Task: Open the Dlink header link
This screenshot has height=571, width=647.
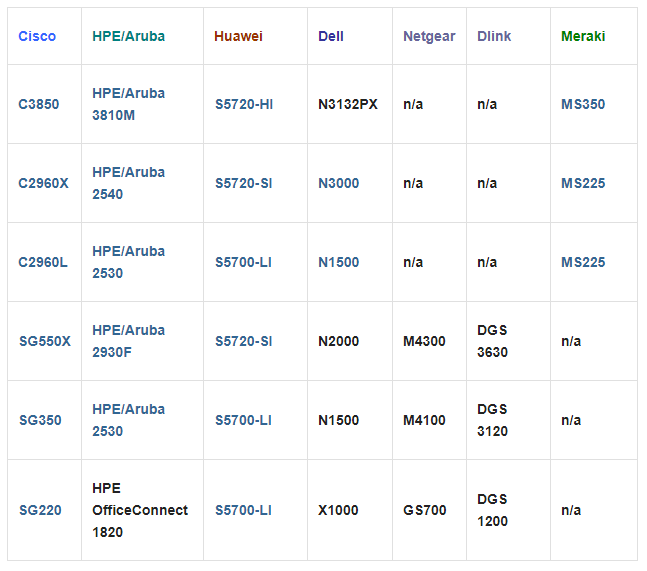Action: tap(494, 36)
